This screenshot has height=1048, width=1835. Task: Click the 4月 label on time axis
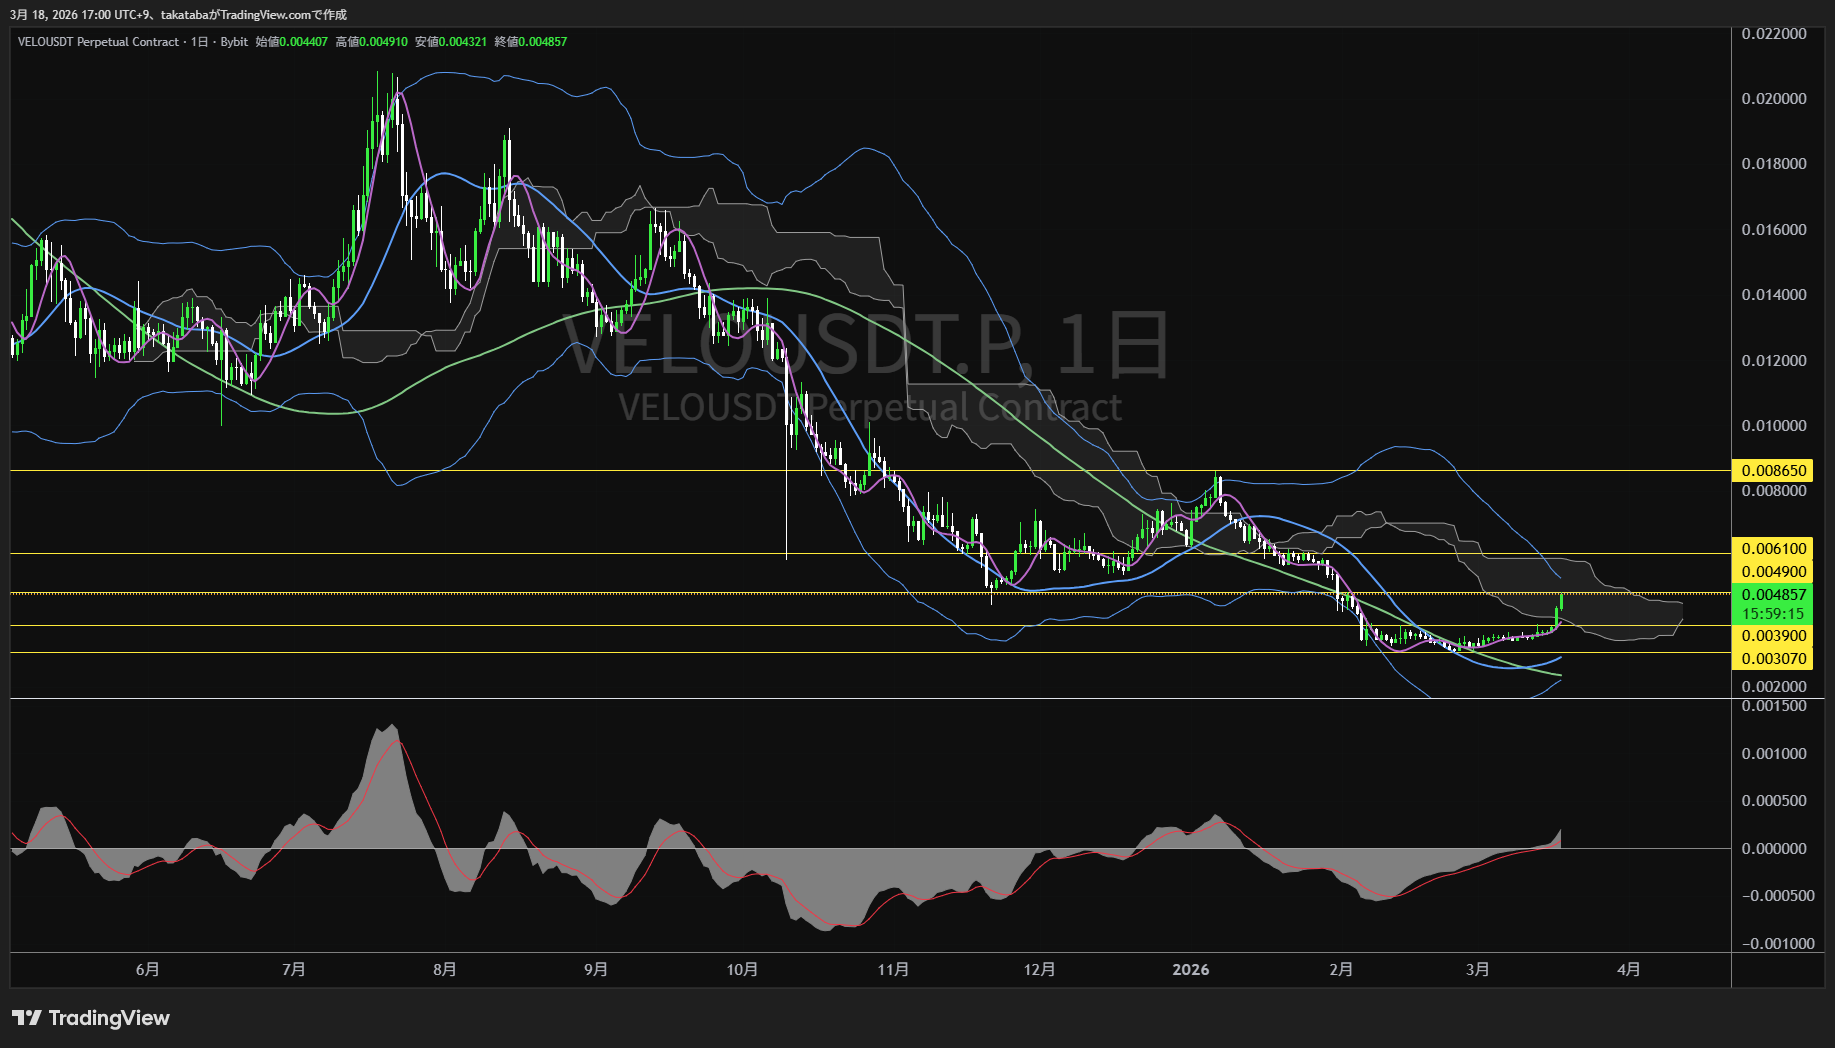[1628, 969]
